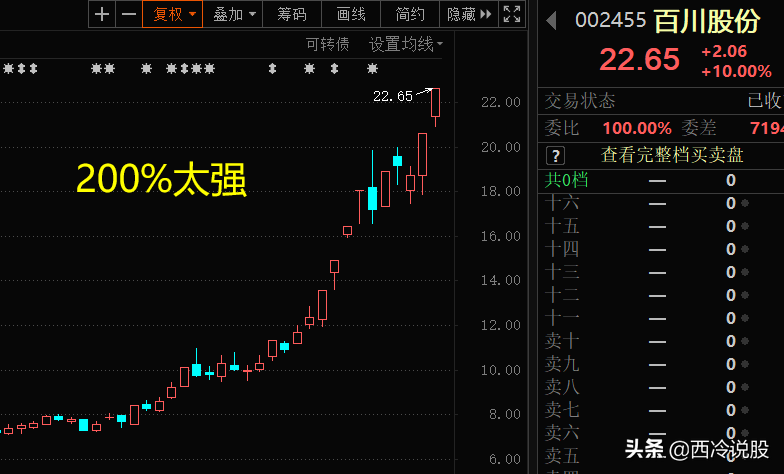The height and width of the screenshot is (474, 784).
Task: Click the last news marker above candles
Action: [x=372, y=68]
